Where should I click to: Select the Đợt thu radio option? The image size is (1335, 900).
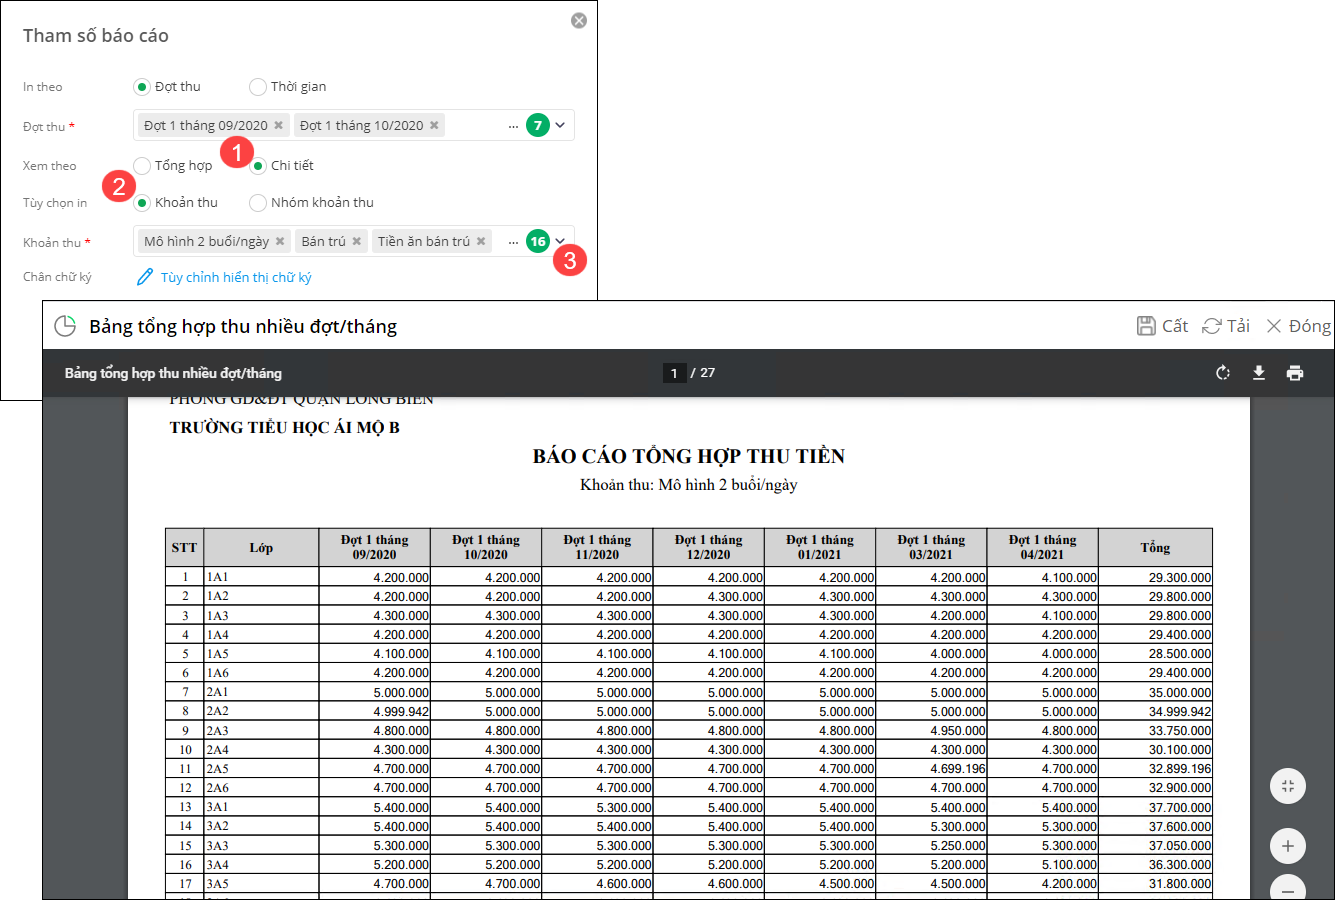click(142, 87)
